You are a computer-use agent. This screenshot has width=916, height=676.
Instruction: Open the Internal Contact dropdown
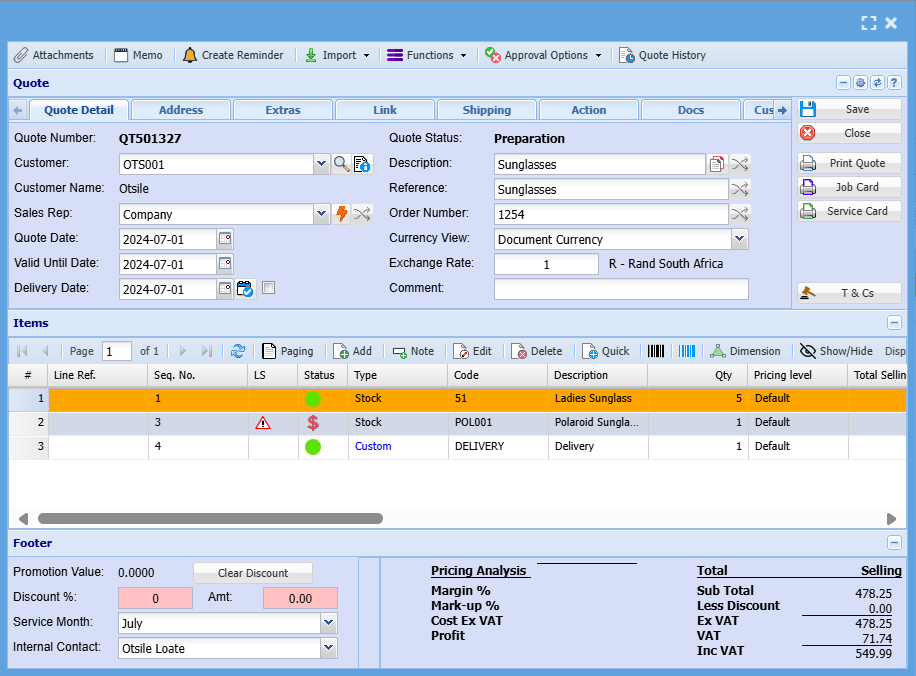[x=328, y=648]
